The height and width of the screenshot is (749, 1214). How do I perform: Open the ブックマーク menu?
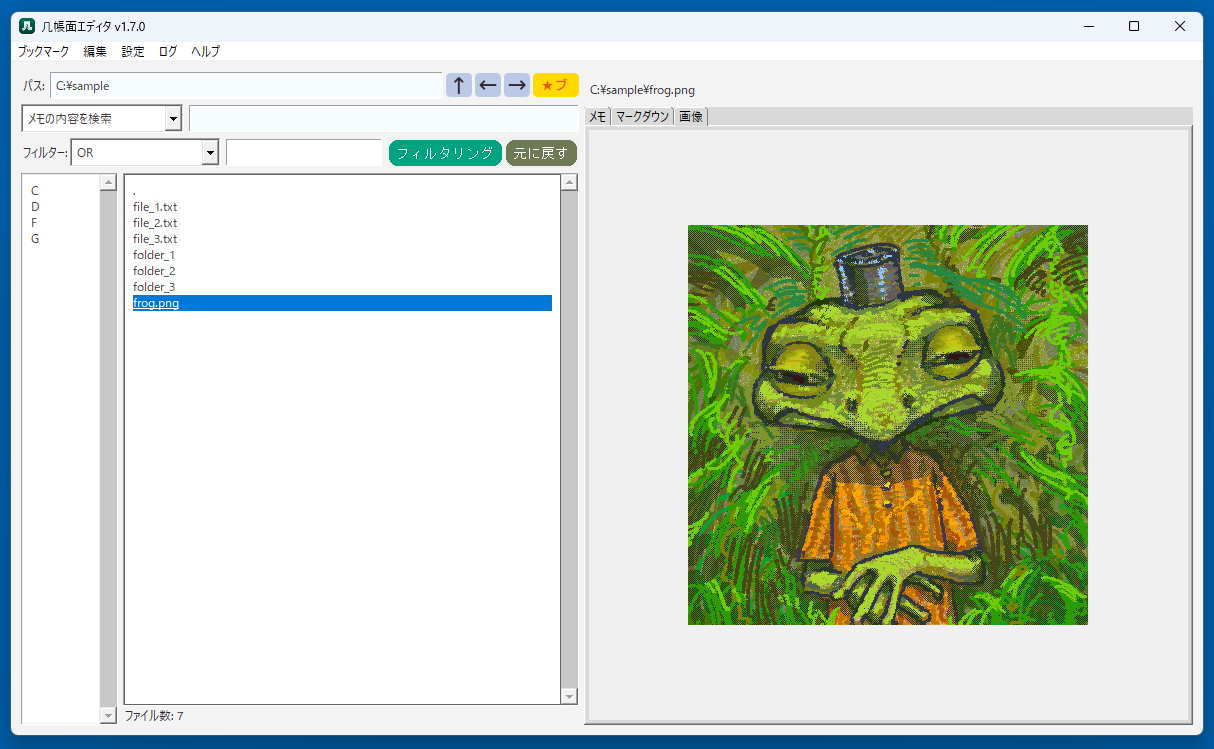(x=43, y=51)
